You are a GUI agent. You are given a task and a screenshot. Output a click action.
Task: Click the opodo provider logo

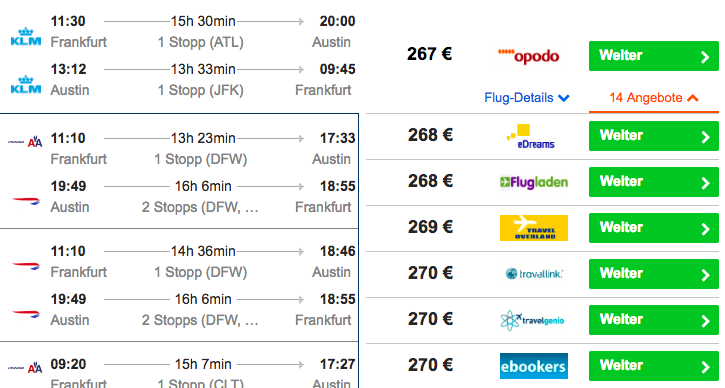[x=528, y=56]
